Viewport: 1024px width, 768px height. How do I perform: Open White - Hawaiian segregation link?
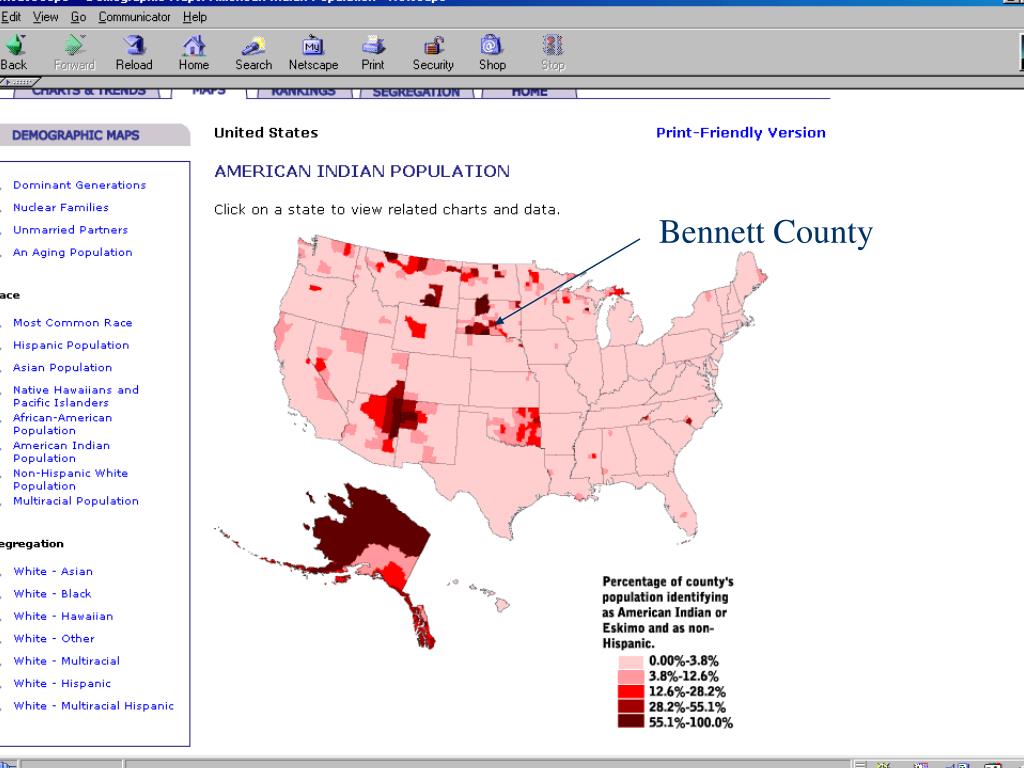click(x=63, y=616)
